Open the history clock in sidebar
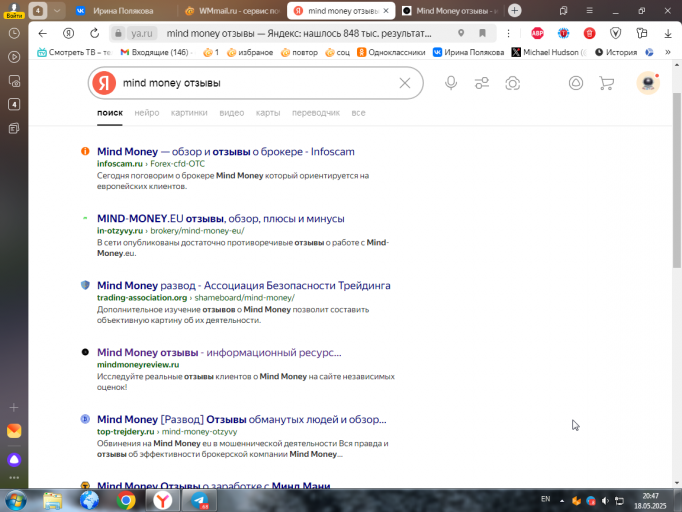The image size is (682, 512). click(14, 33)
